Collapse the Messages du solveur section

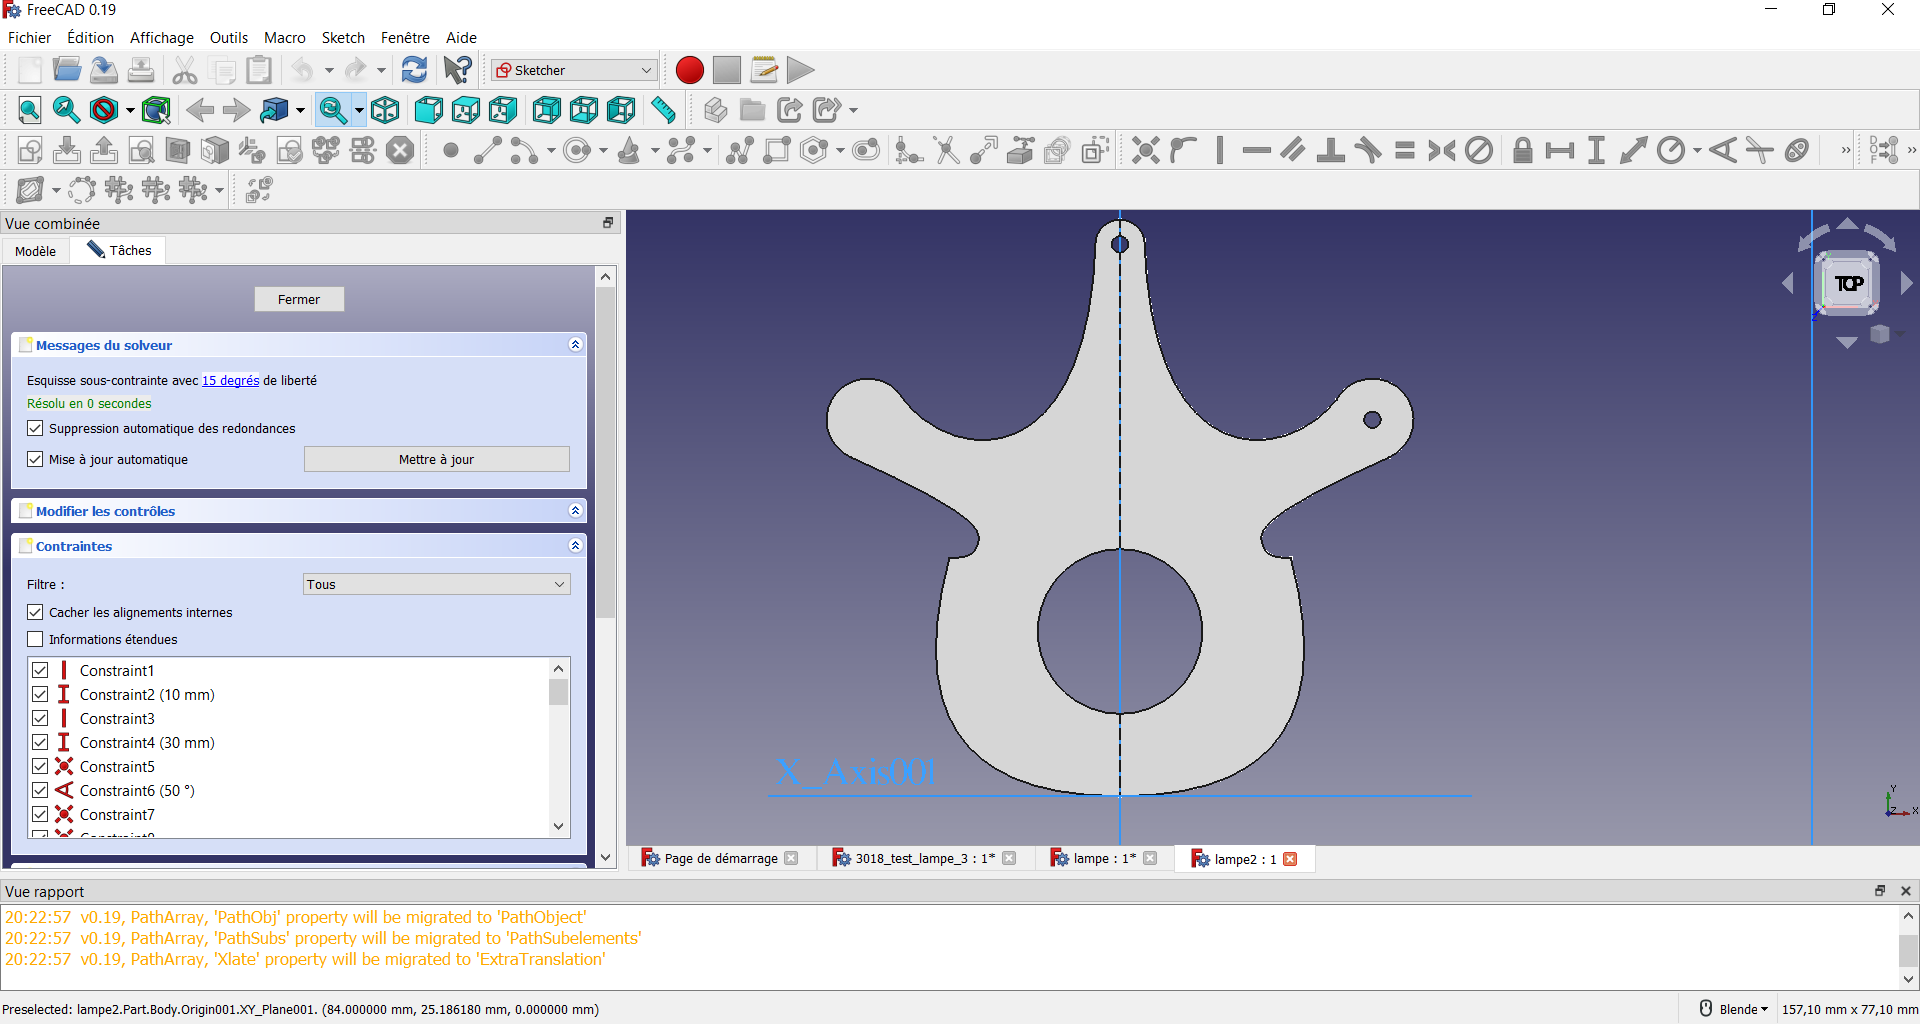pyautogui.click(x=575, y=345)
